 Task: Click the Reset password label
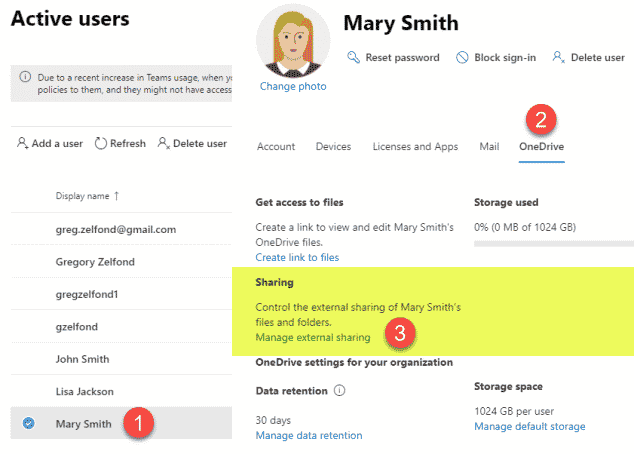click(x=402, y=58)
